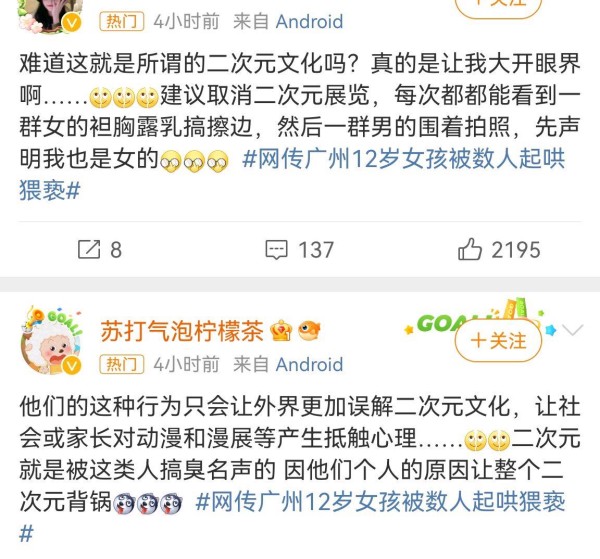Tap the verified V badge on first avatar
The image size is (600, 559).
72,23
